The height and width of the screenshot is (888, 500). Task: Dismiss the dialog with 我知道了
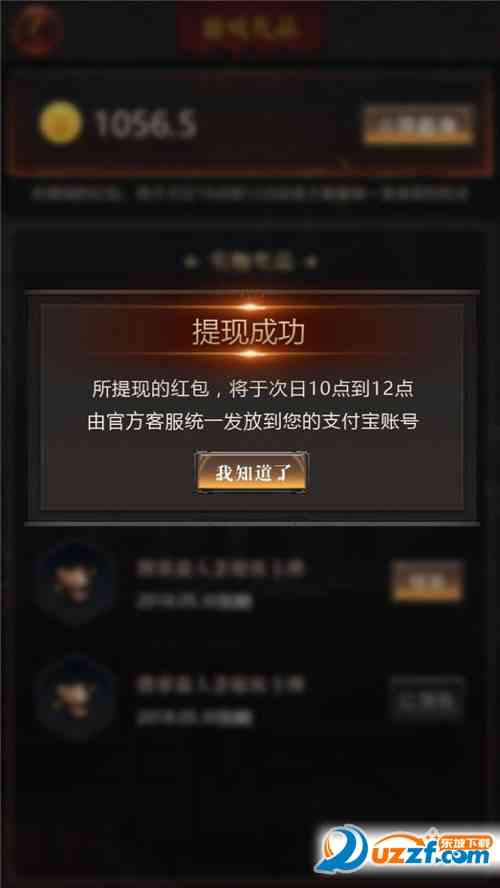pos(251,472)
